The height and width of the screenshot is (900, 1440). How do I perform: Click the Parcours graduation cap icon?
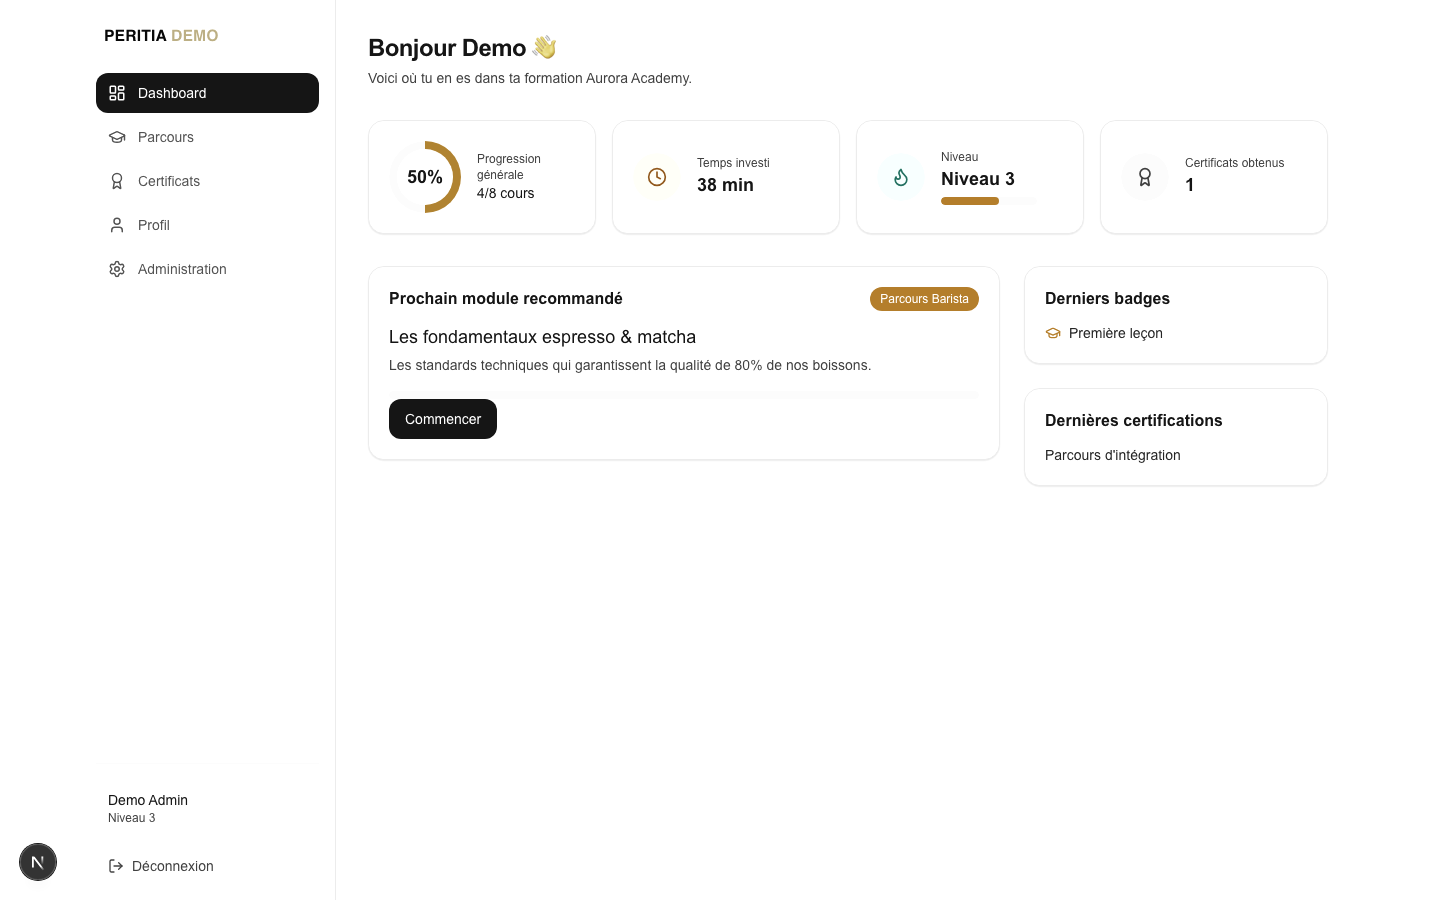117,137
